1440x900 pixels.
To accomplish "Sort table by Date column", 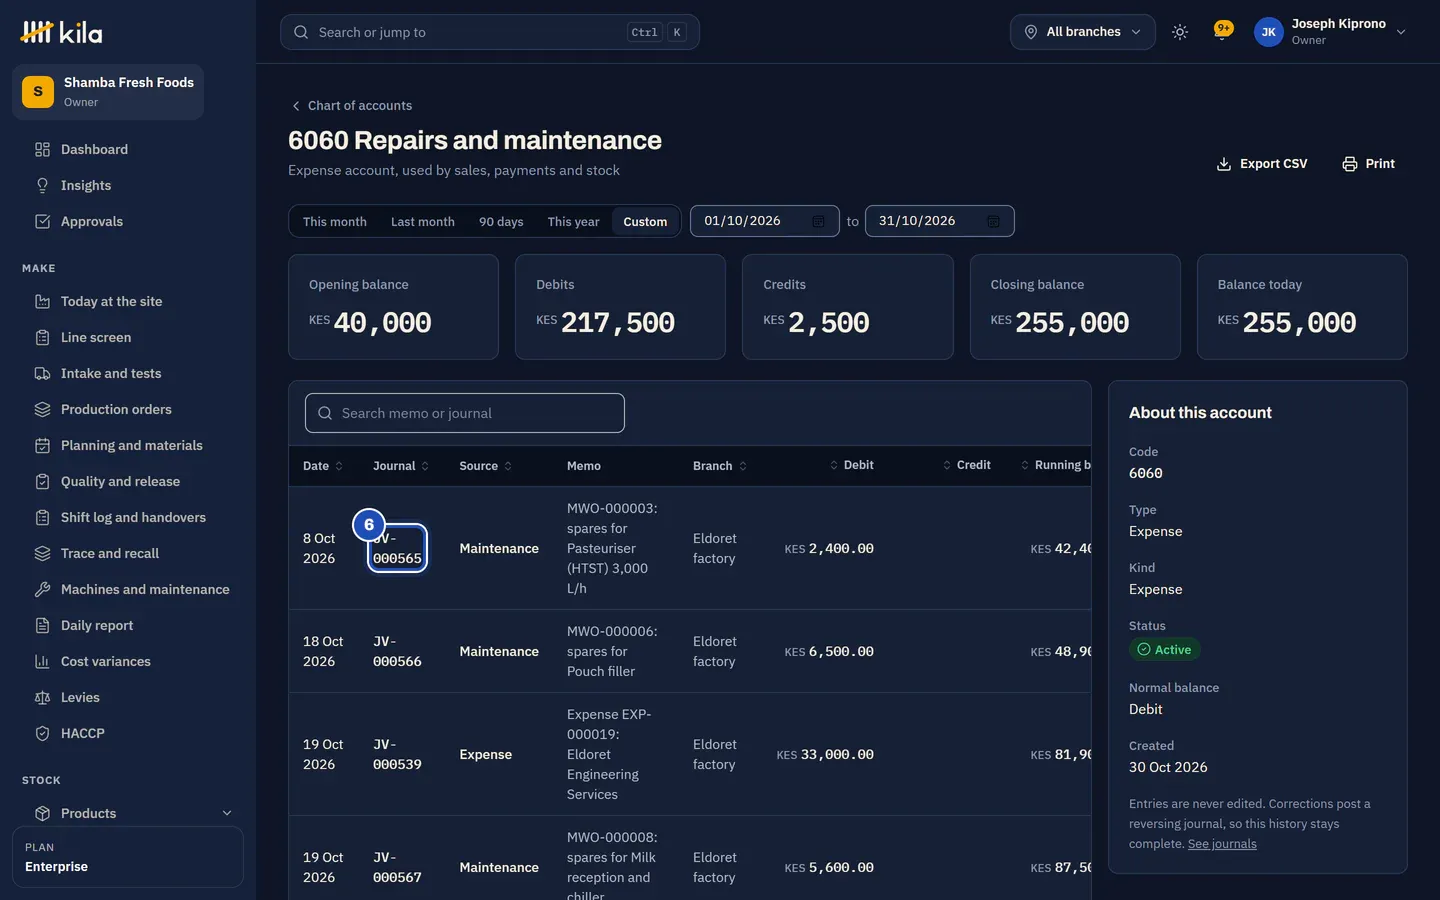I will point(323,466).
